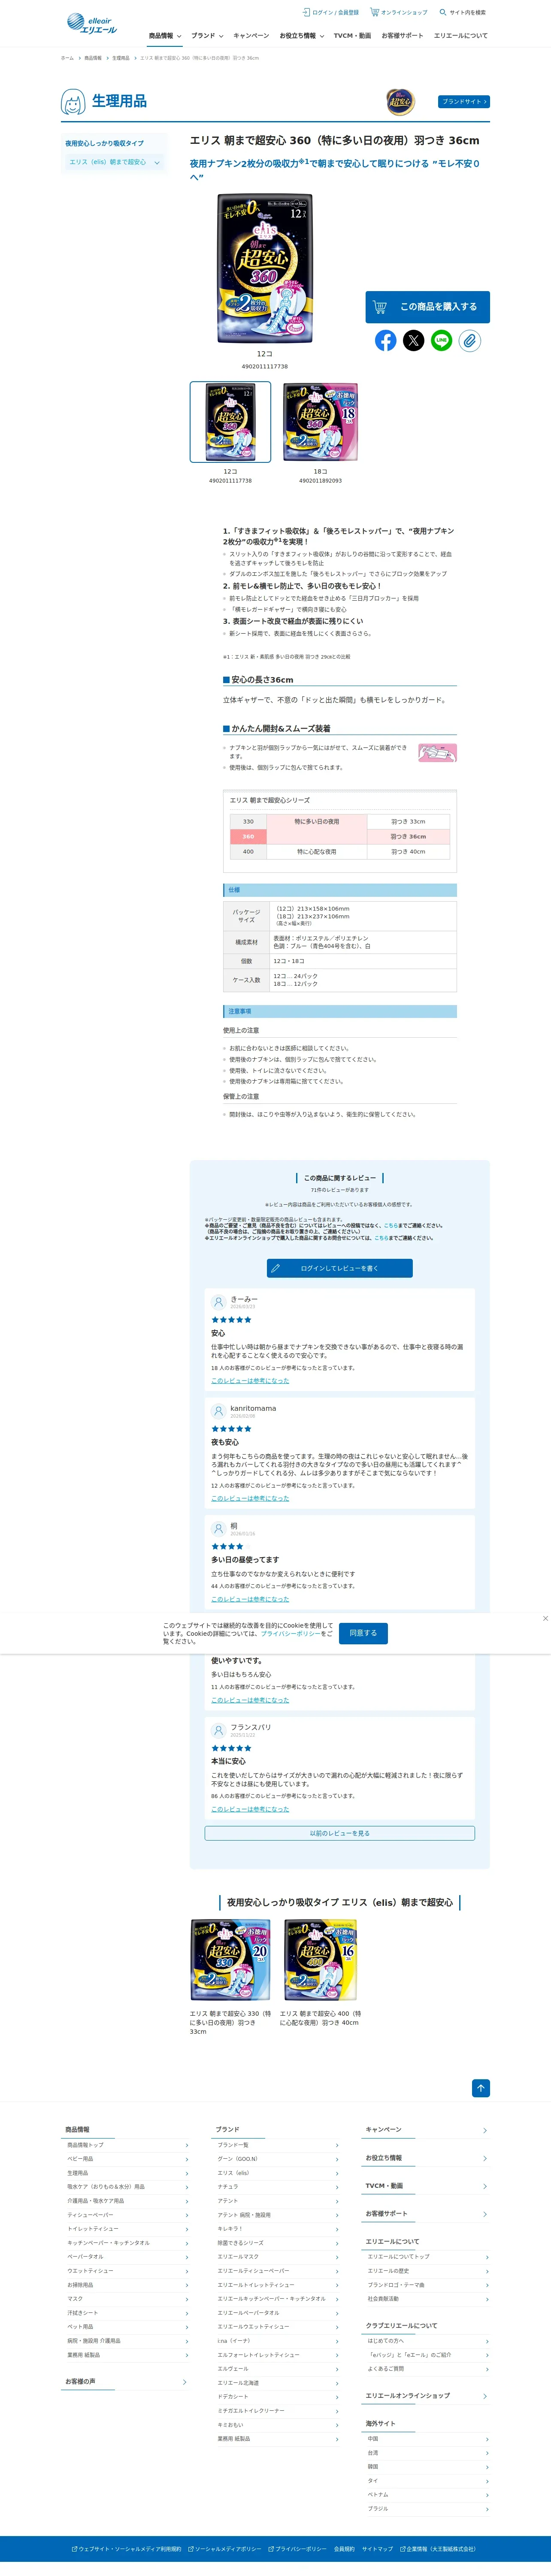
Task: Open the footer エリス（elis） brand link
Action: pos(233,2173)
